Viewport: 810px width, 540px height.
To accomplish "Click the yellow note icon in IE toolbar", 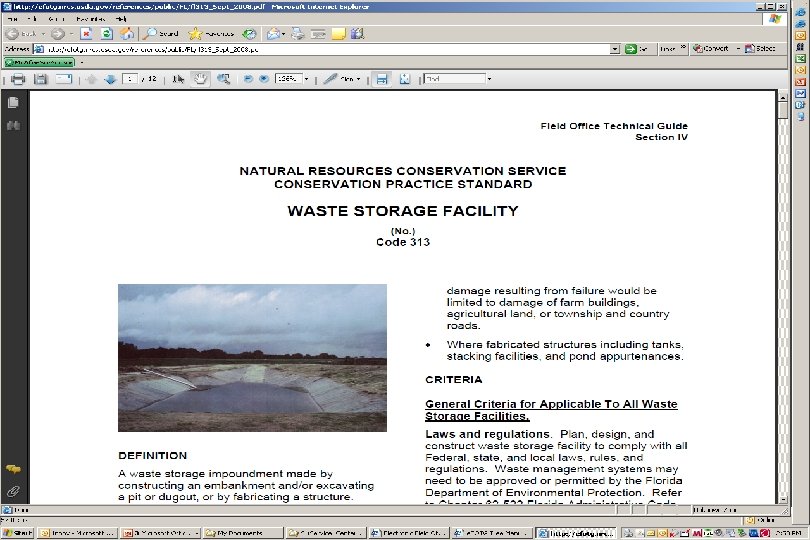I will (338, 34).
